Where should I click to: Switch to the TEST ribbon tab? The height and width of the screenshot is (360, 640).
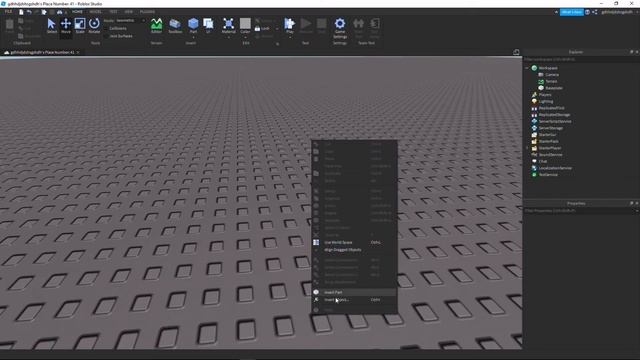[113, 12]
